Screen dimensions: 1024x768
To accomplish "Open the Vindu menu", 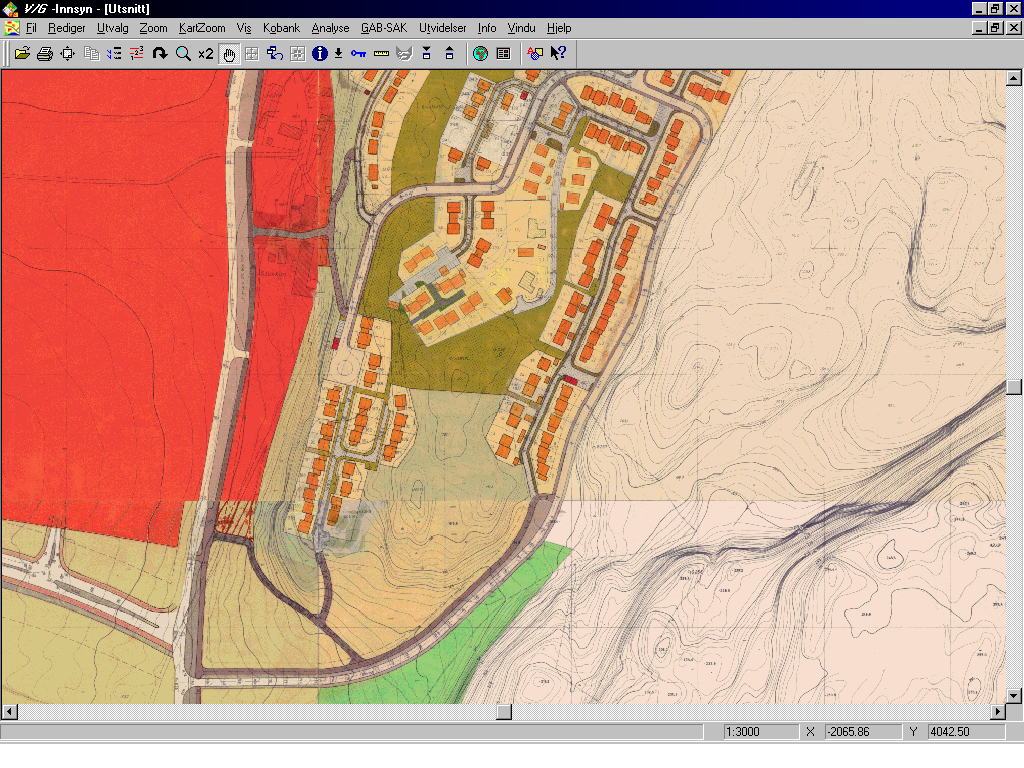I will tap(521, 28).
